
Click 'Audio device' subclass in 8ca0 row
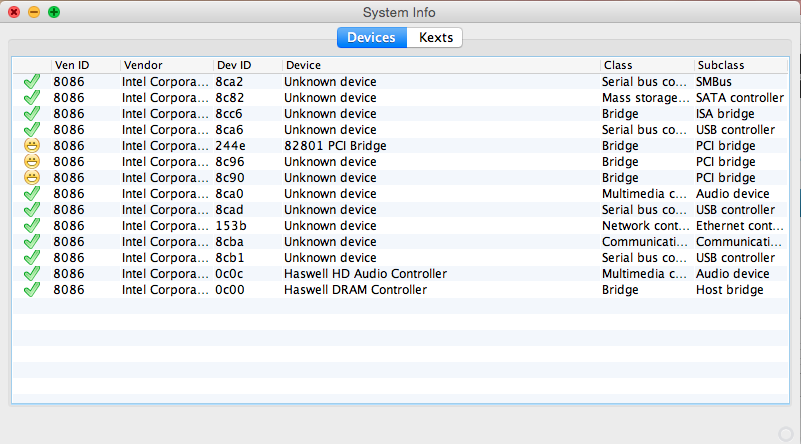click(733, 194)
